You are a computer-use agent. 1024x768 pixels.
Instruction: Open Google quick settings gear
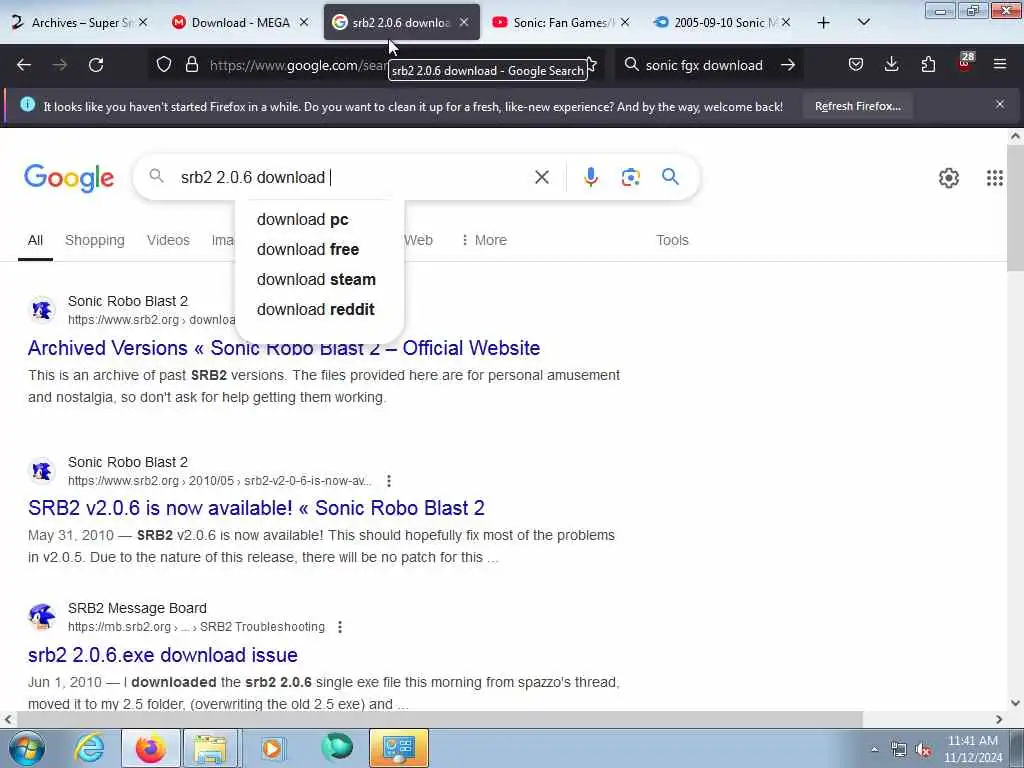coord(948,178)
